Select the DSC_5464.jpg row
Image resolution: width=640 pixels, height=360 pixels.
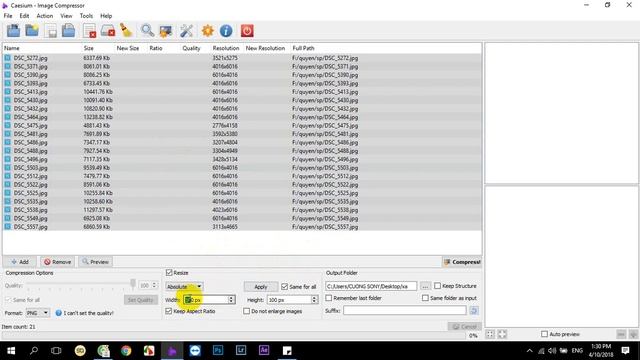pos(242,117)
